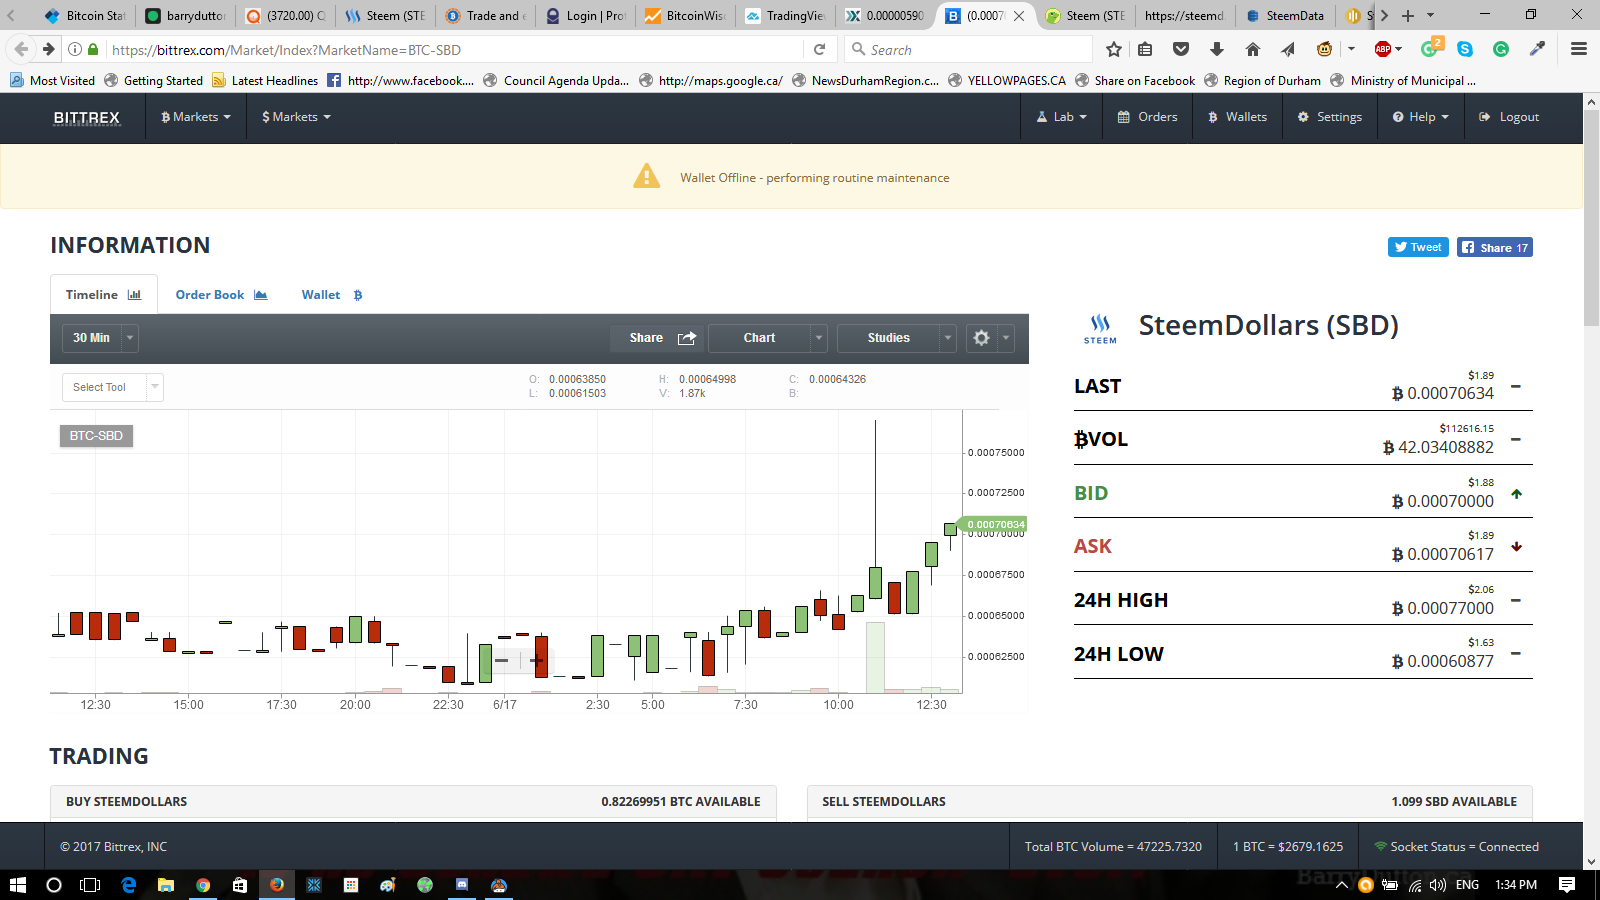Reload the page
This screenshot has width=1600, height=900.
(819, 49)
